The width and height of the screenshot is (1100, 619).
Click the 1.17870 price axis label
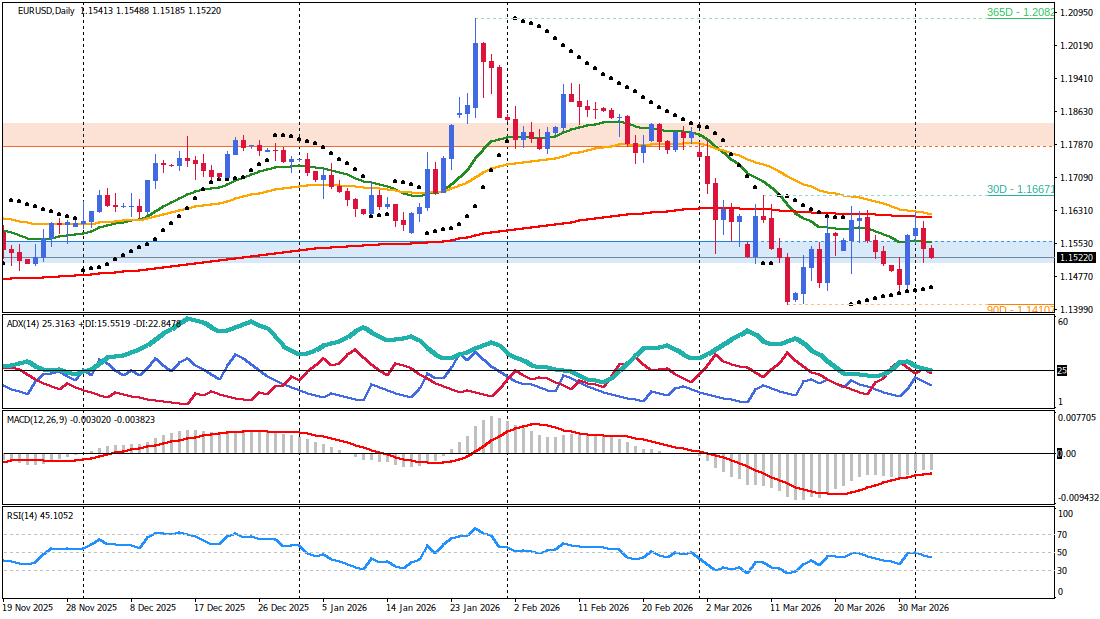[x=1077, y=145]
